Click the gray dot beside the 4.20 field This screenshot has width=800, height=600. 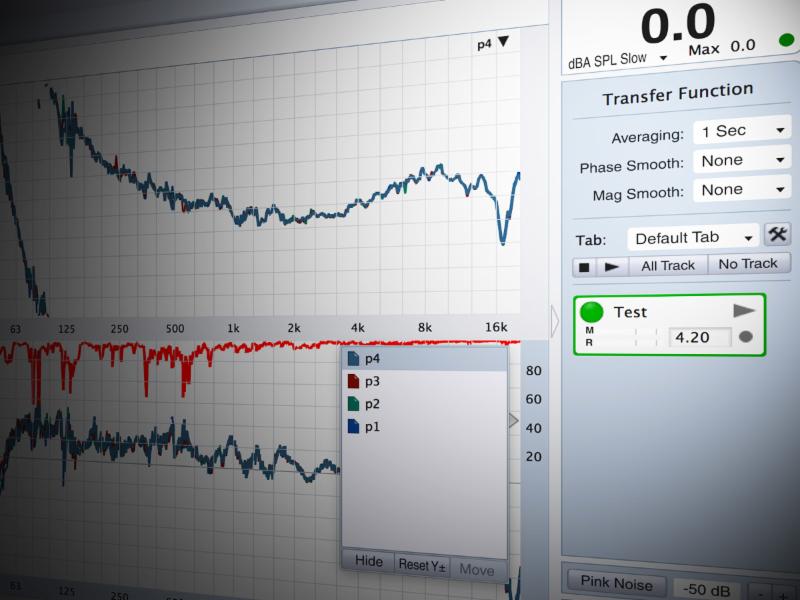(x=746, y=337)
